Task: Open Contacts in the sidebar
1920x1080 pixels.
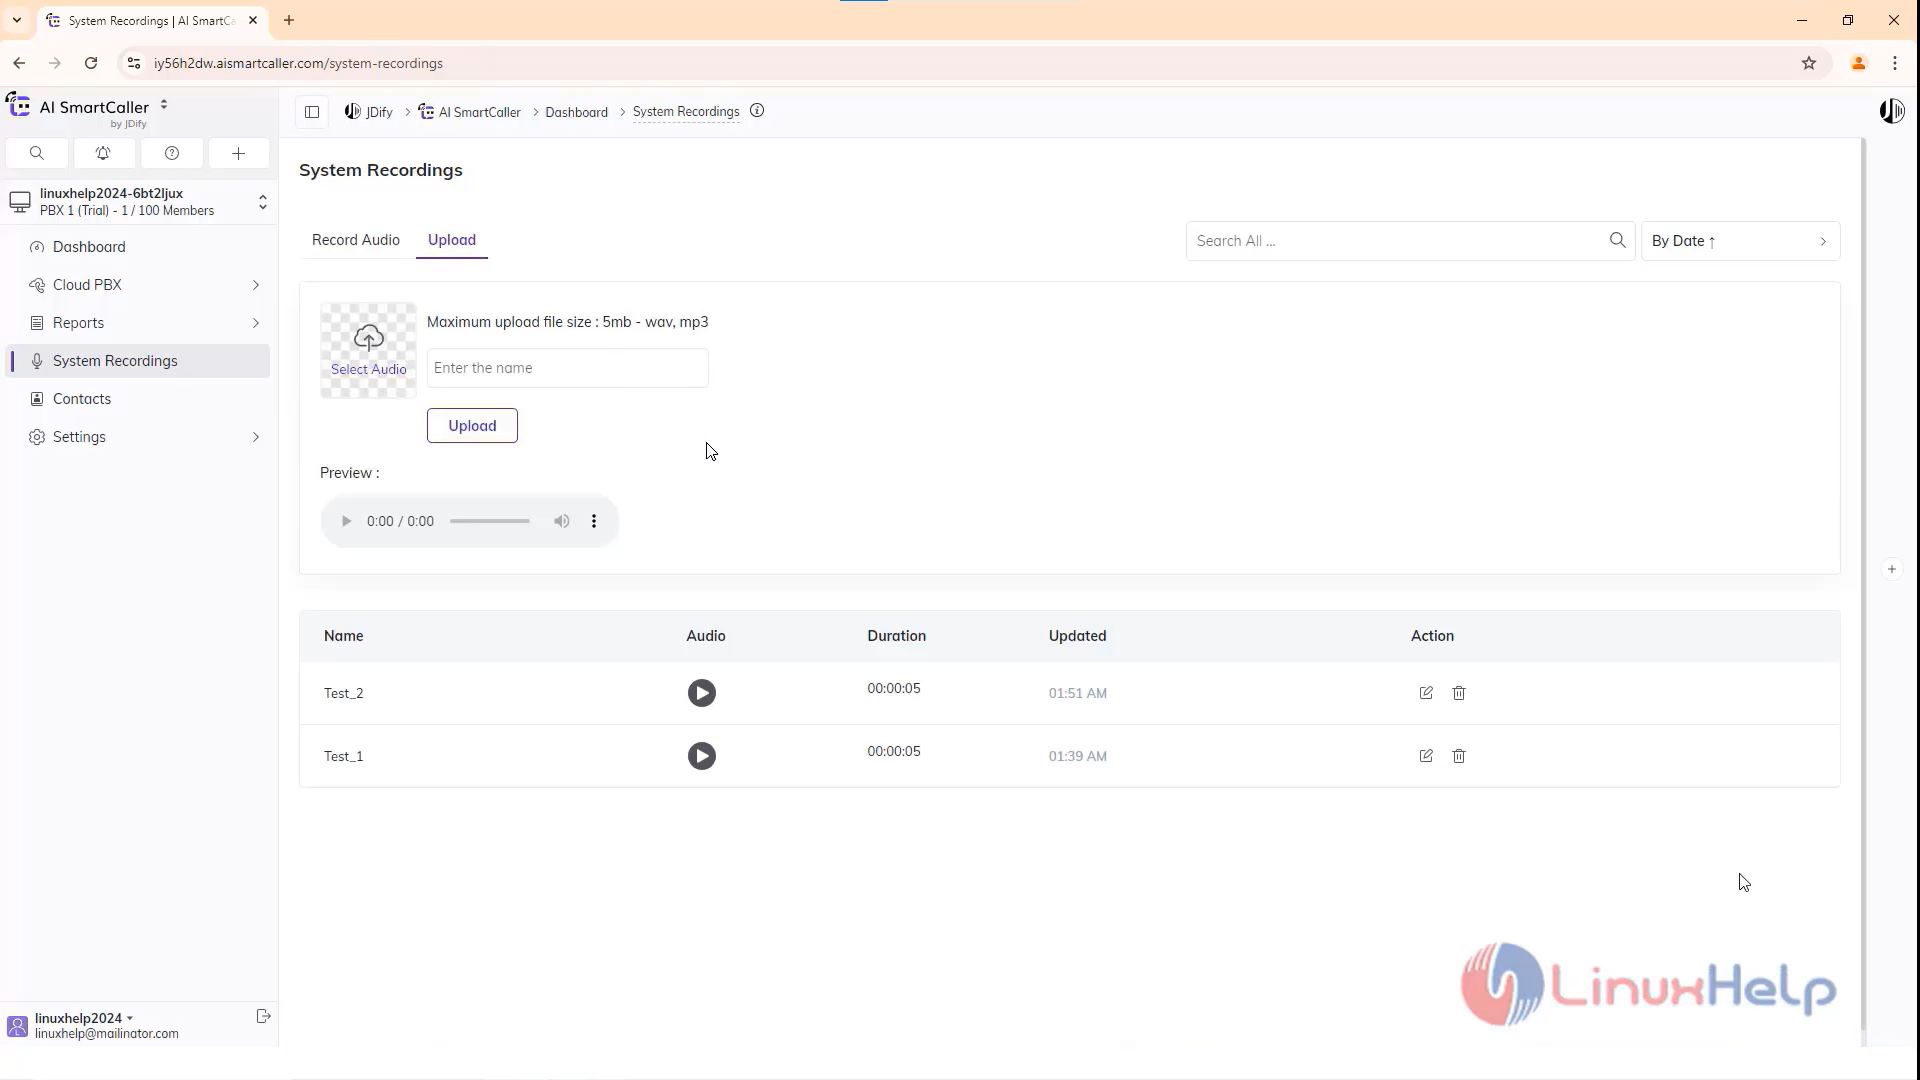Action: (x=138, y=399)
